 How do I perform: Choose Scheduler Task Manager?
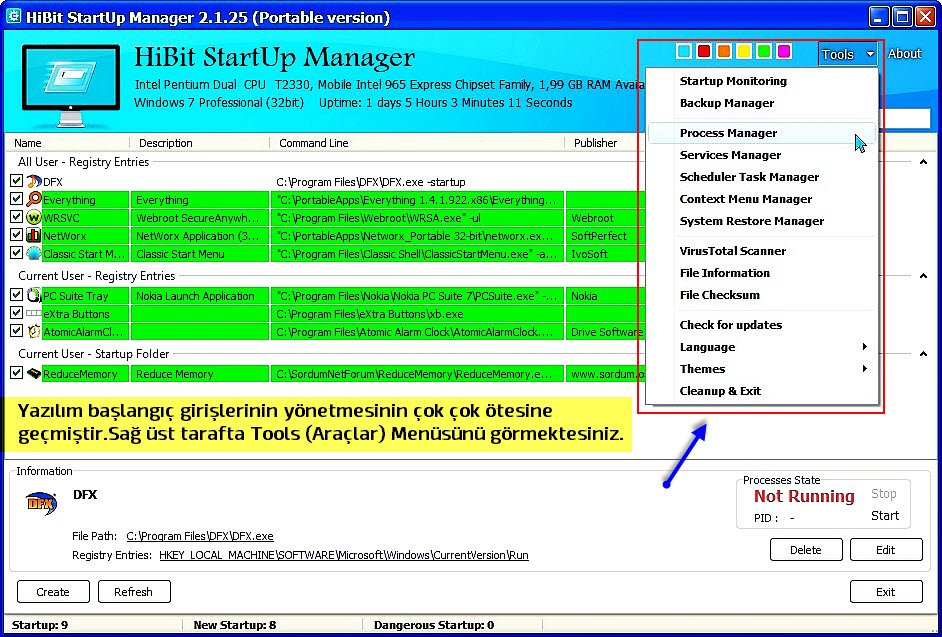(x=761, y=177)
